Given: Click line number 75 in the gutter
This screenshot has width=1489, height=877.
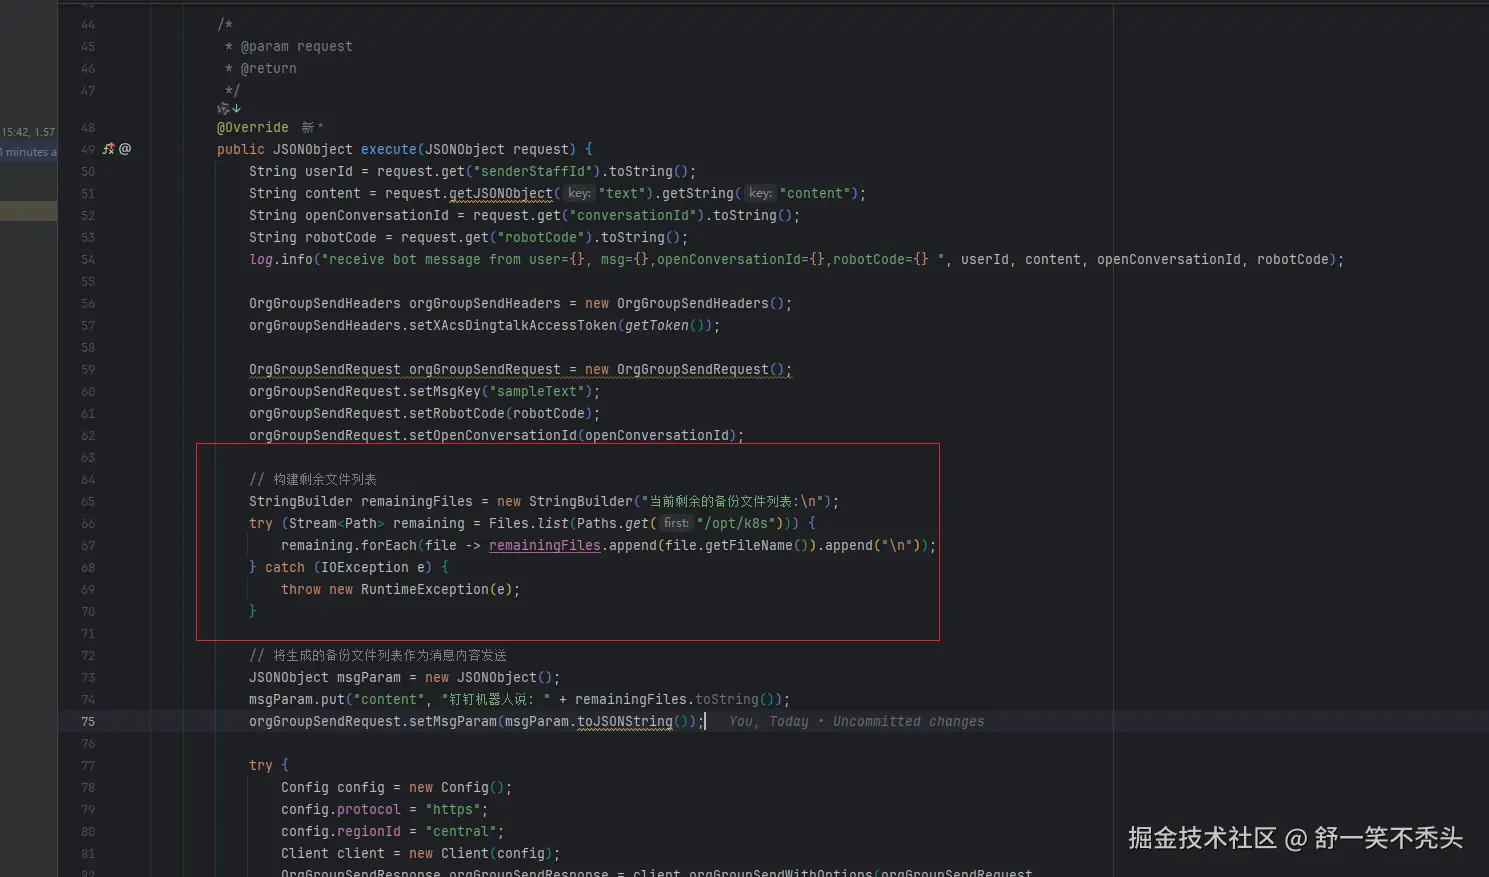Looking at the screenshot, I should tap(88, 722).
